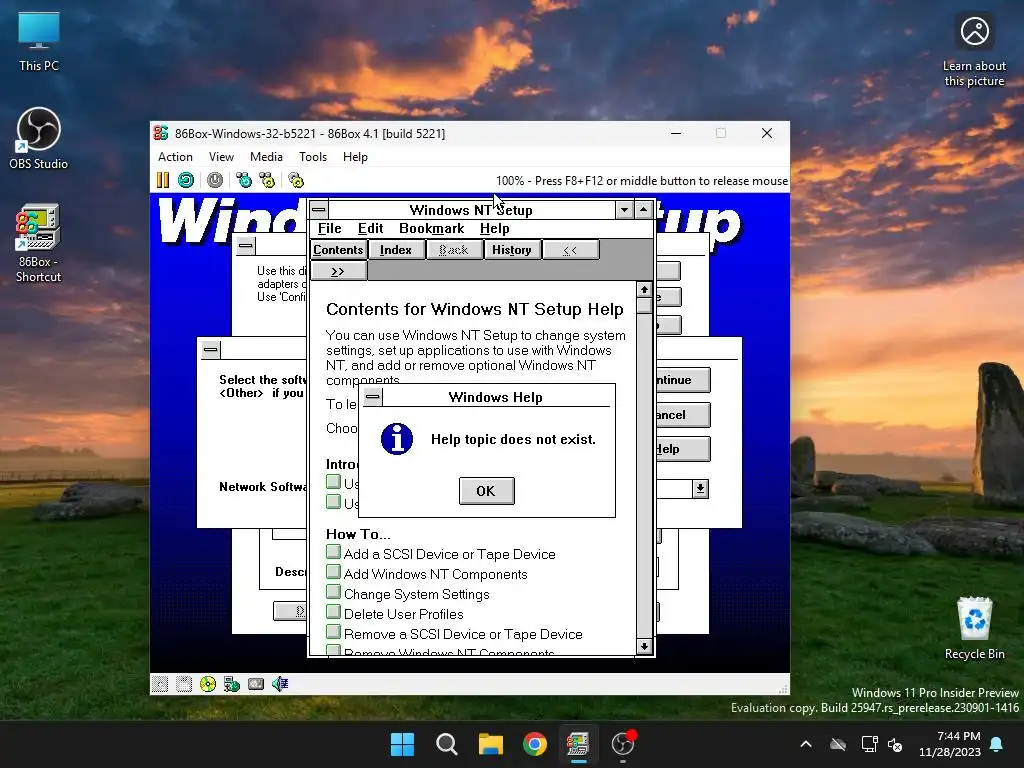Open the 86Box View menu

pyautogui.click(x=221, y=157)
